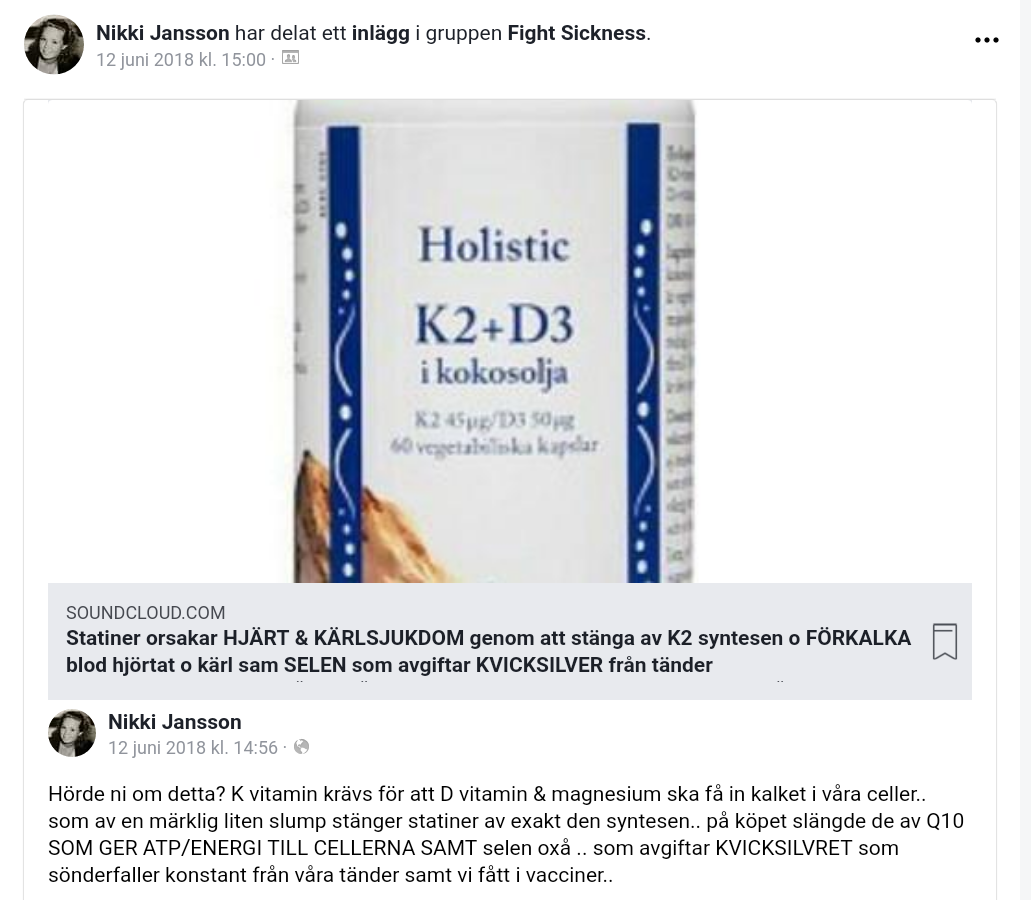Screen dimensions: 1031x900
Task: Open Nikki Jansson's top profile picture
Action: click(54, 45)
